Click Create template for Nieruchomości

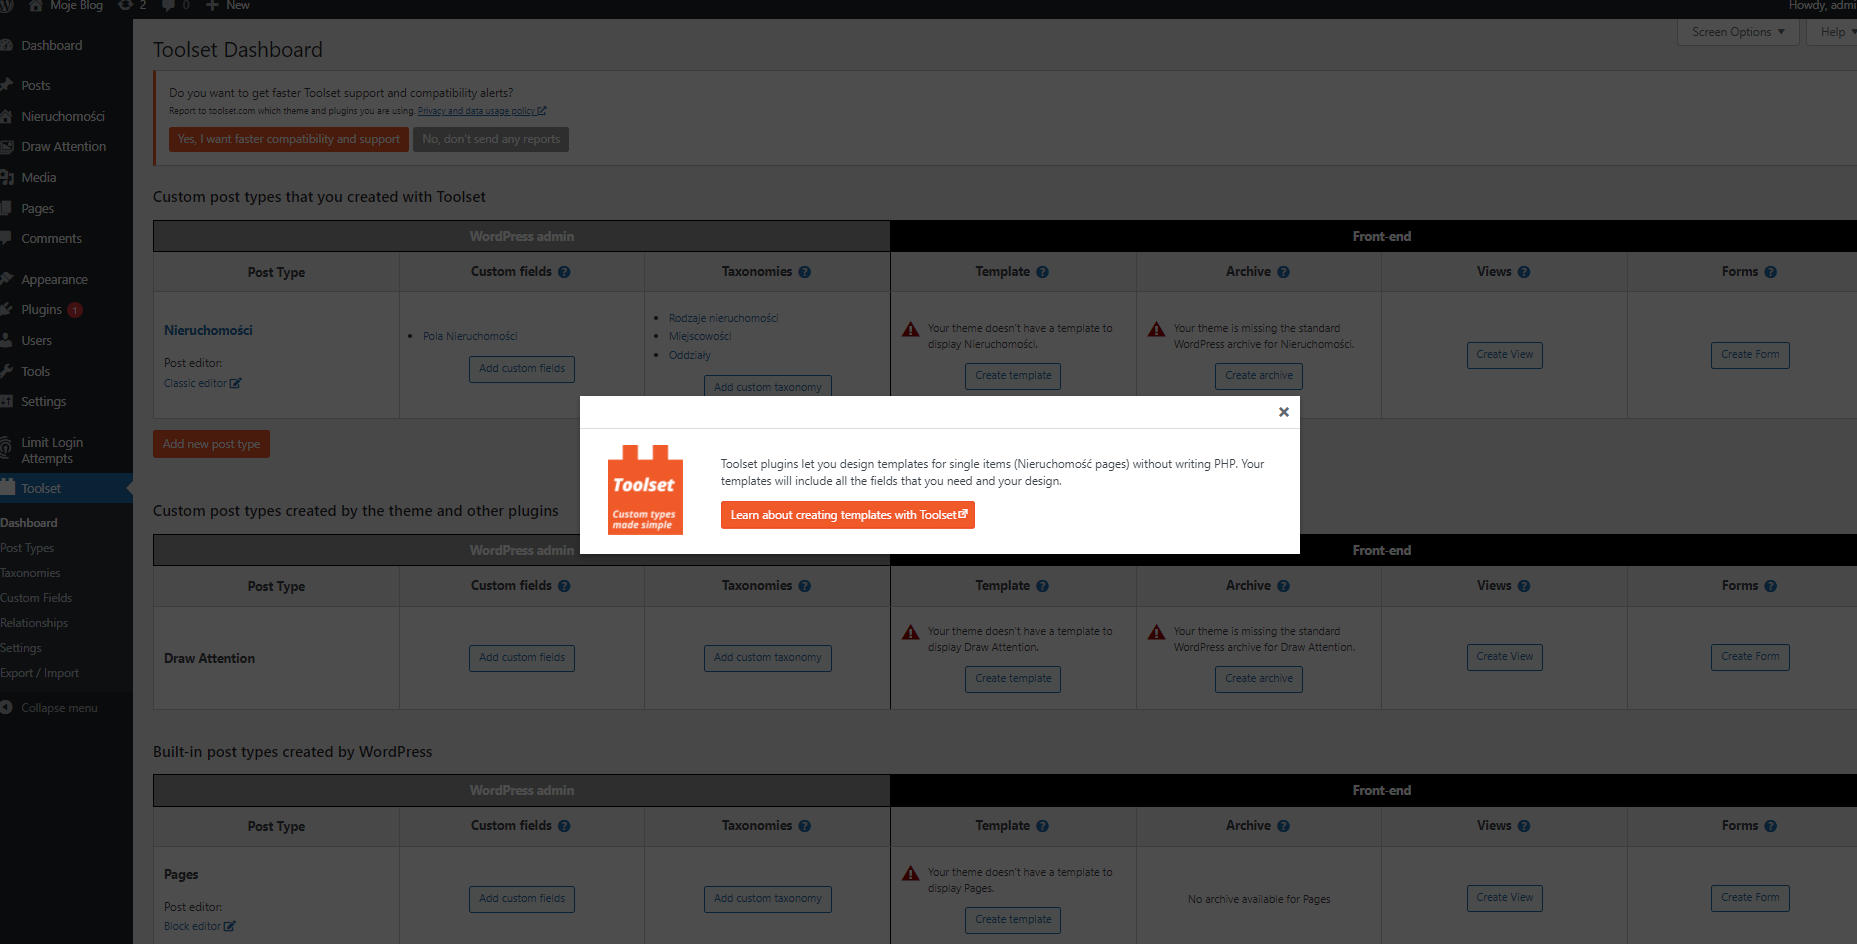(x=1013, y=376)
